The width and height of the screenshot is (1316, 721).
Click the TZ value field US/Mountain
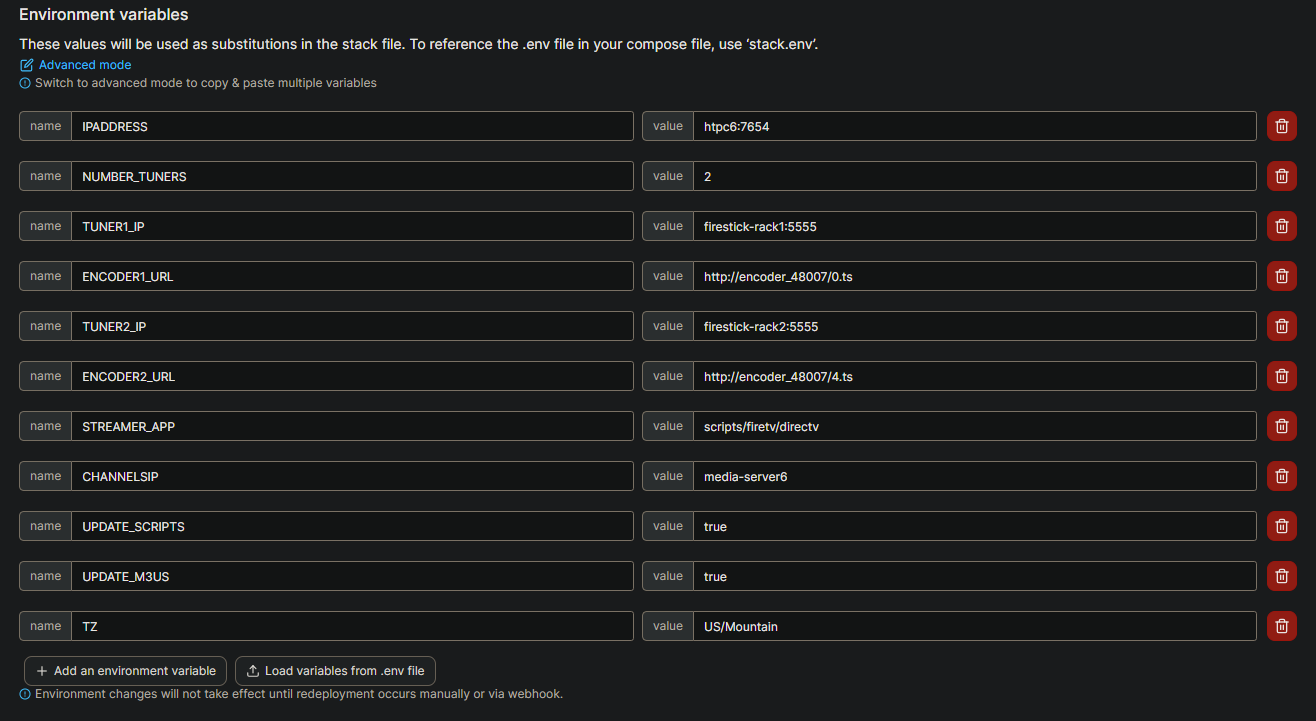click(974, 626)
